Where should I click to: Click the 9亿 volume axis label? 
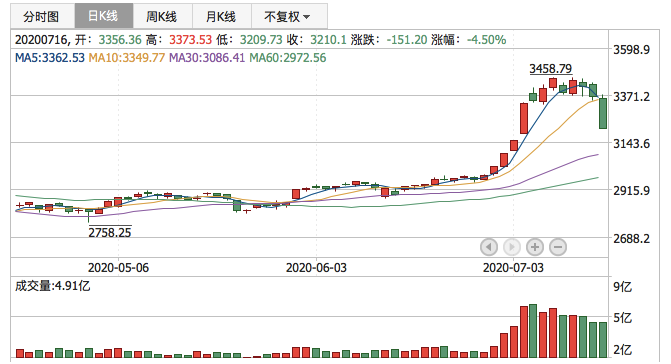(623, 287)
